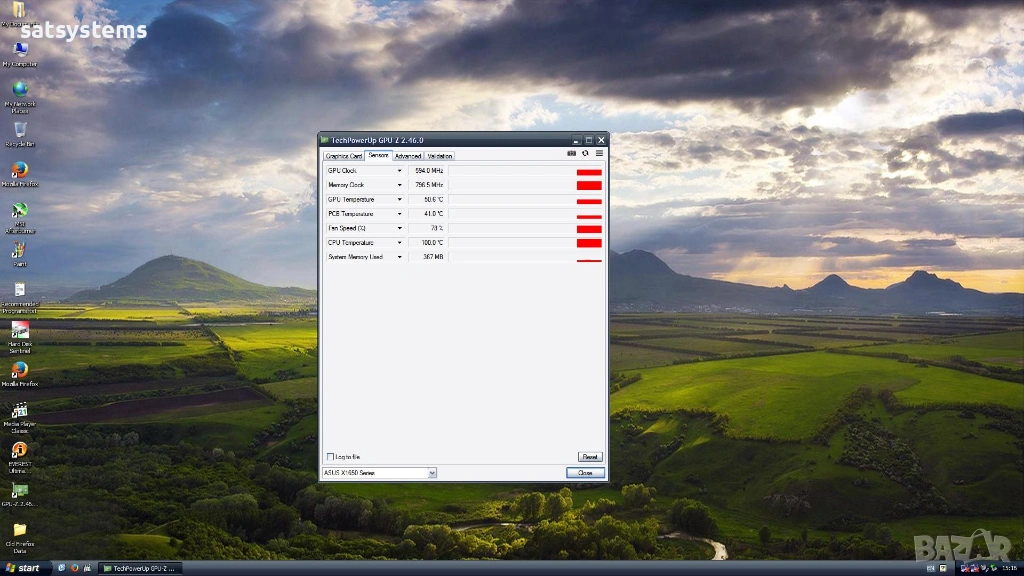Select the Media Player Classic desktop icon

pyautogui.click(x=19, y=410)
